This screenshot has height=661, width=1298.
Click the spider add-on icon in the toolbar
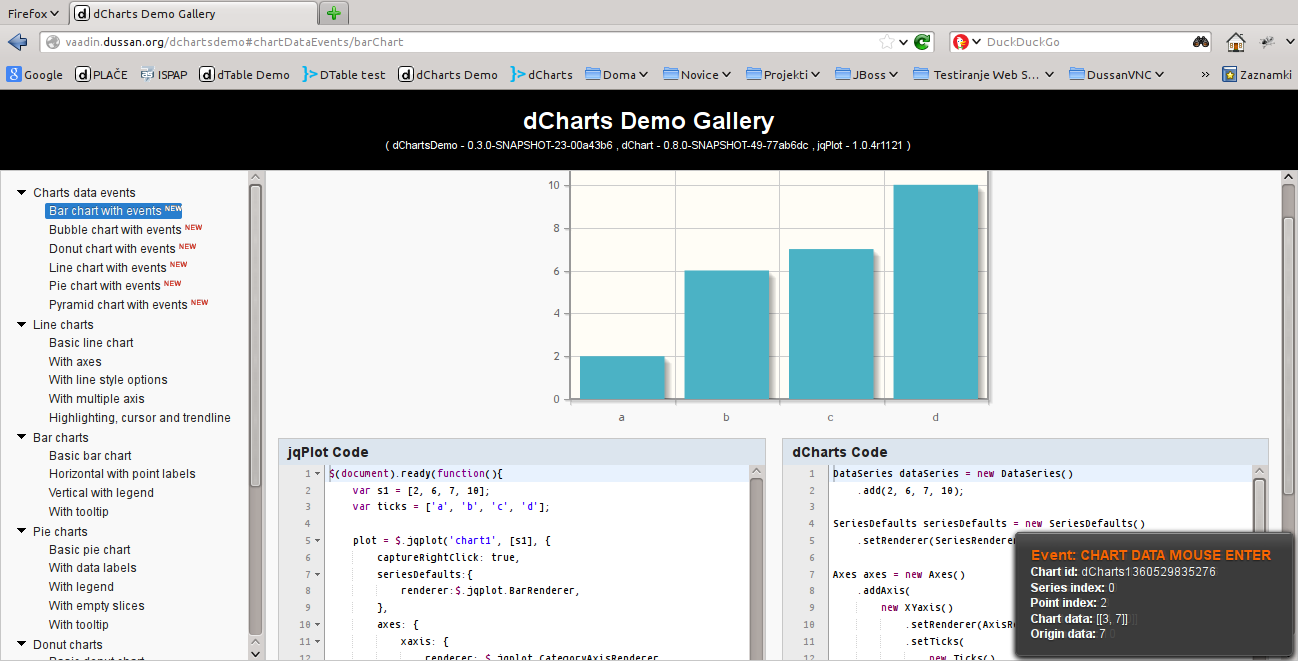[1267, 42]
